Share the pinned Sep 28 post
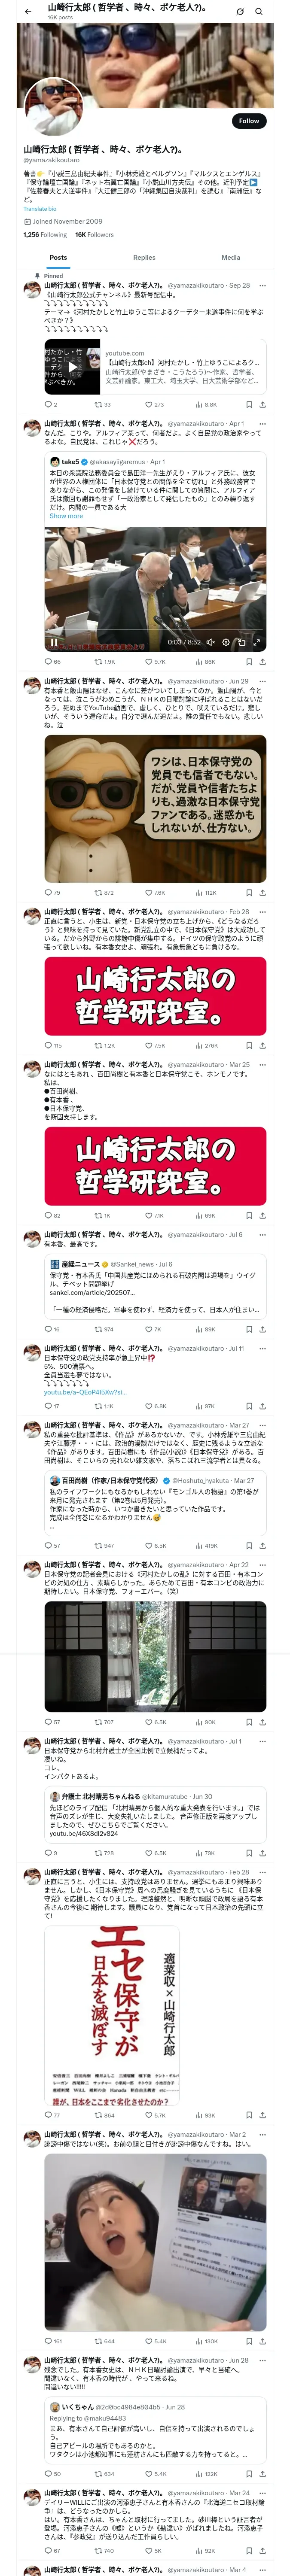 point(262,405)
